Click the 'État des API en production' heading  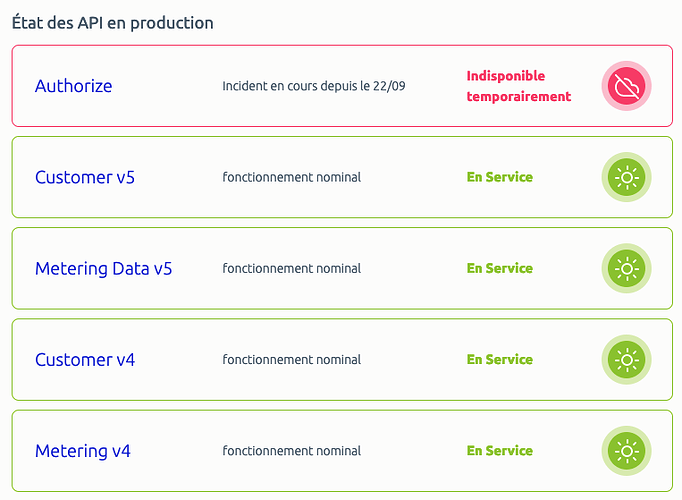pos(113,22)
